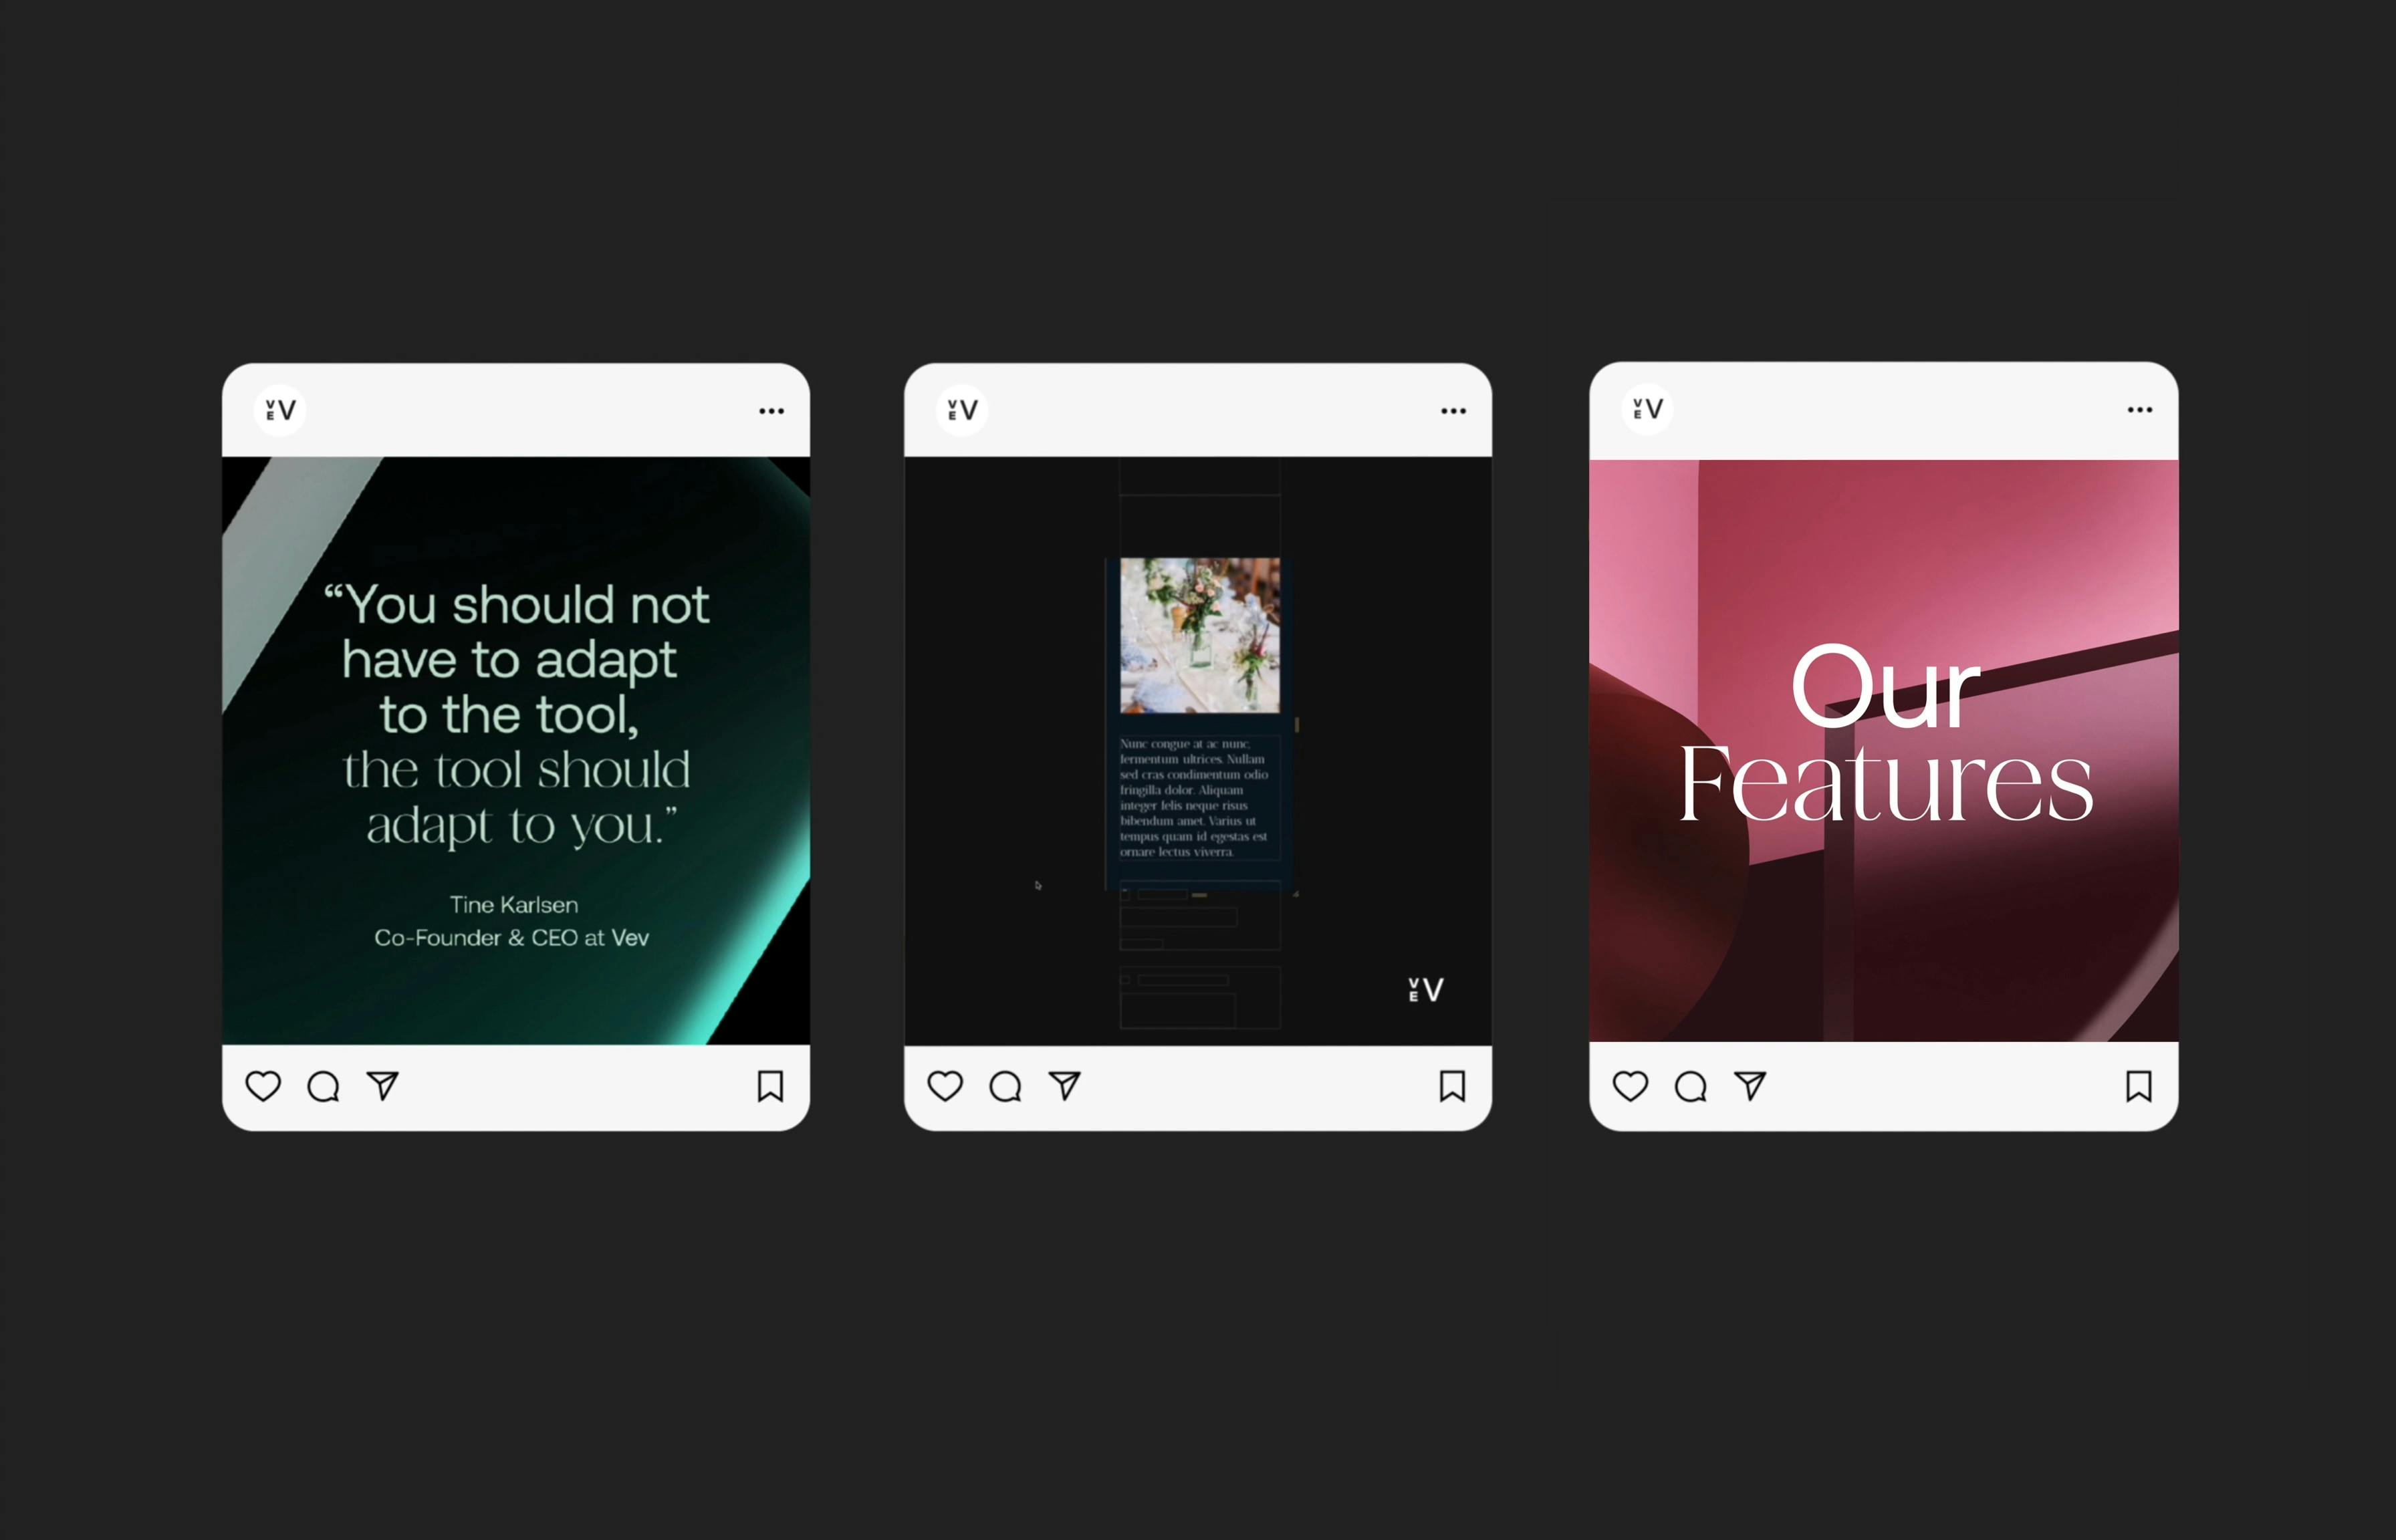The image size is (2396, 1540).
Task: Share the middle flower photo post
Action: (x=1065, y=1086)
